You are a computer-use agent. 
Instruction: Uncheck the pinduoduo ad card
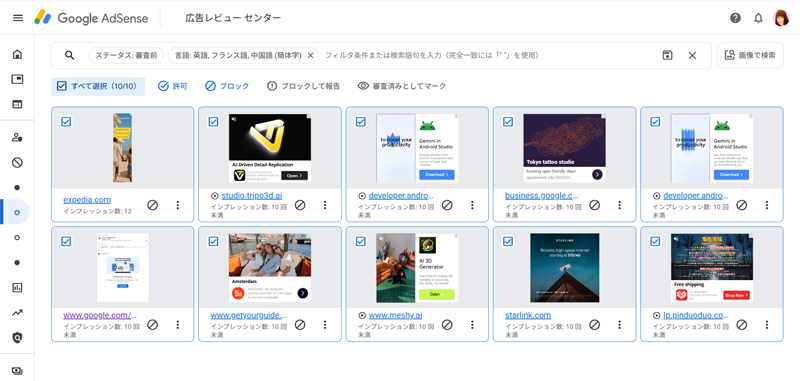pos(655,241)
